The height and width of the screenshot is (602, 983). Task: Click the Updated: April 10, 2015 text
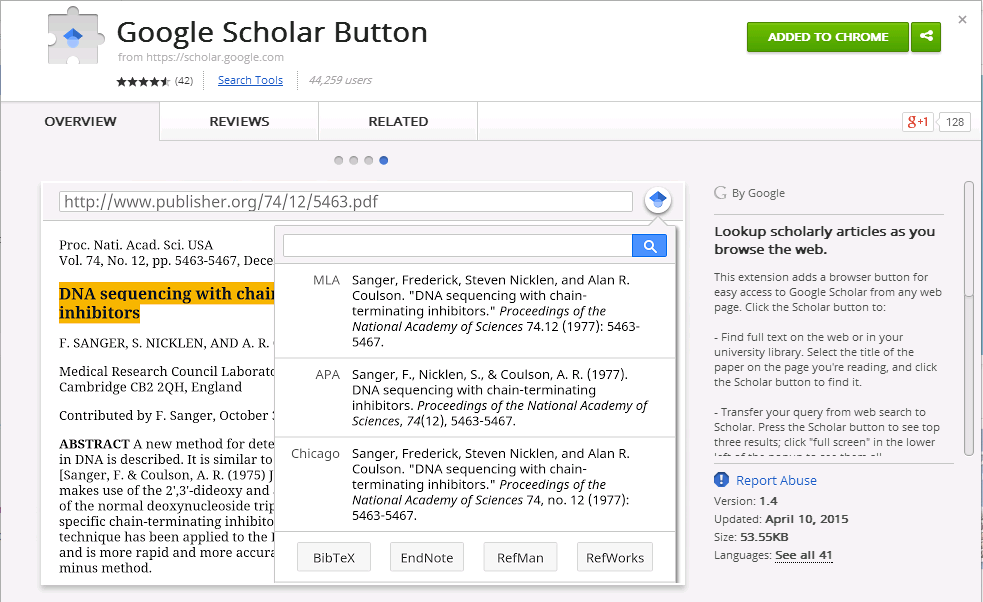(781, 519)
